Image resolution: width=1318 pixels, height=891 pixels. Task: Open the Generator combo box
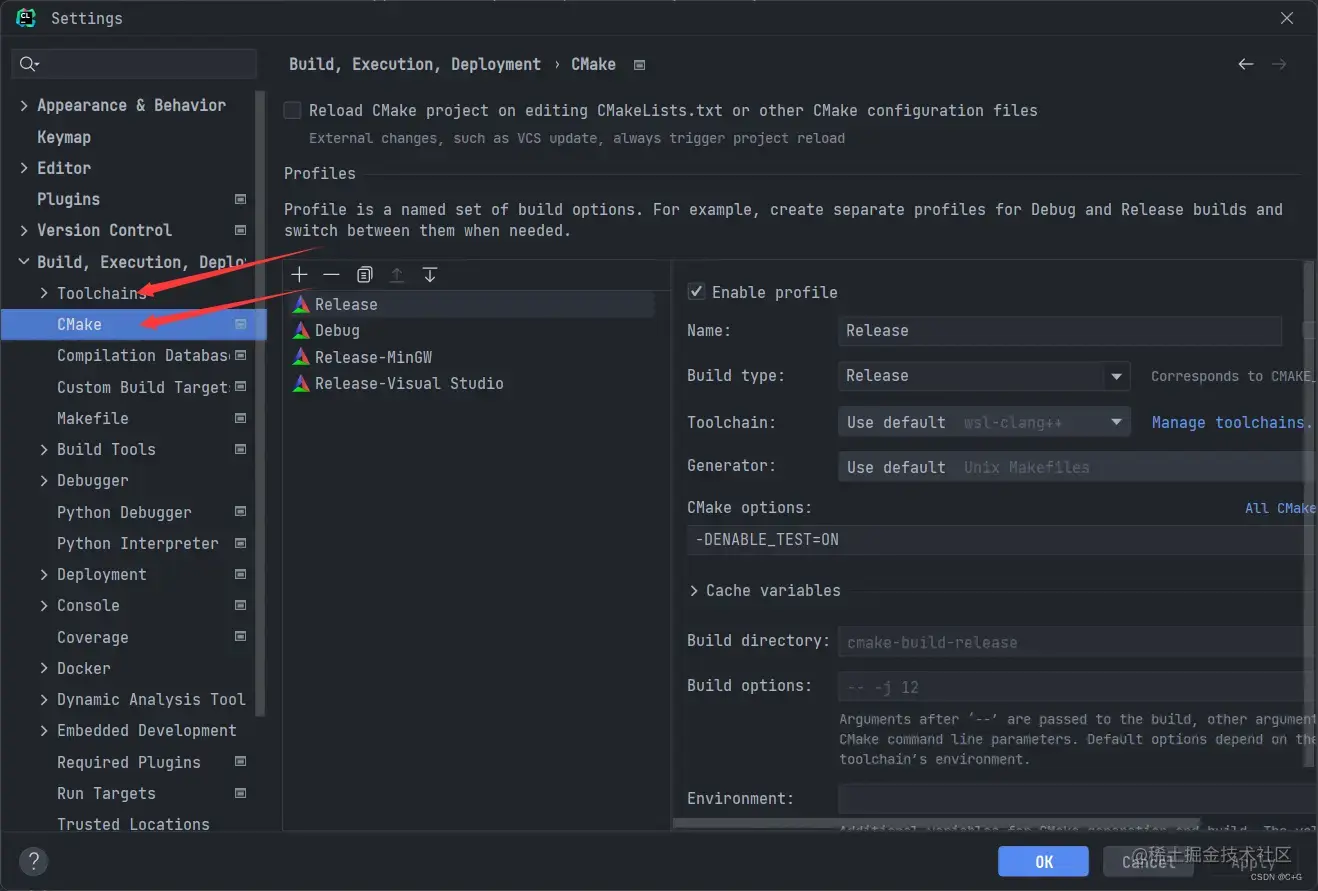coord(1076,467)
